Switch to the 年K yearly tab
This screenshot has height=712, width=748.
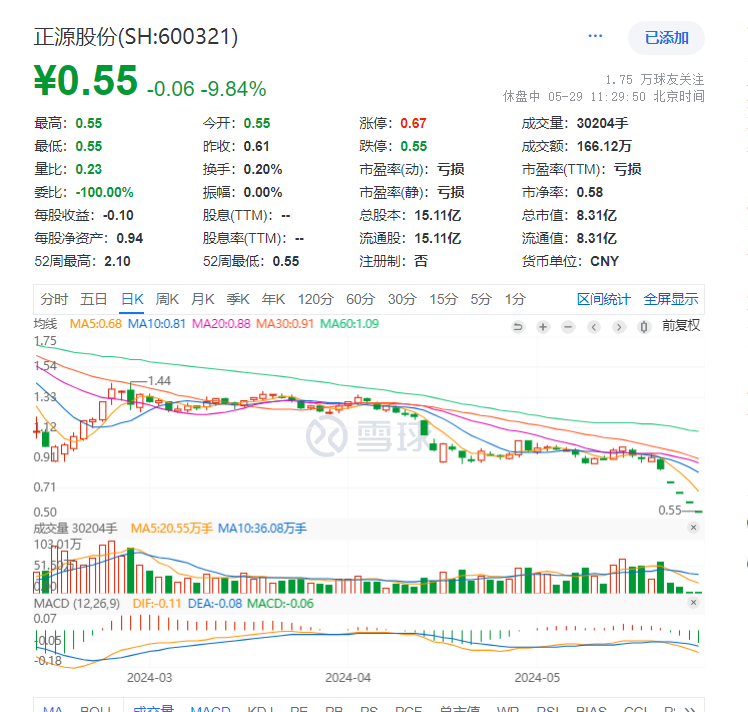tap(273, 299)
